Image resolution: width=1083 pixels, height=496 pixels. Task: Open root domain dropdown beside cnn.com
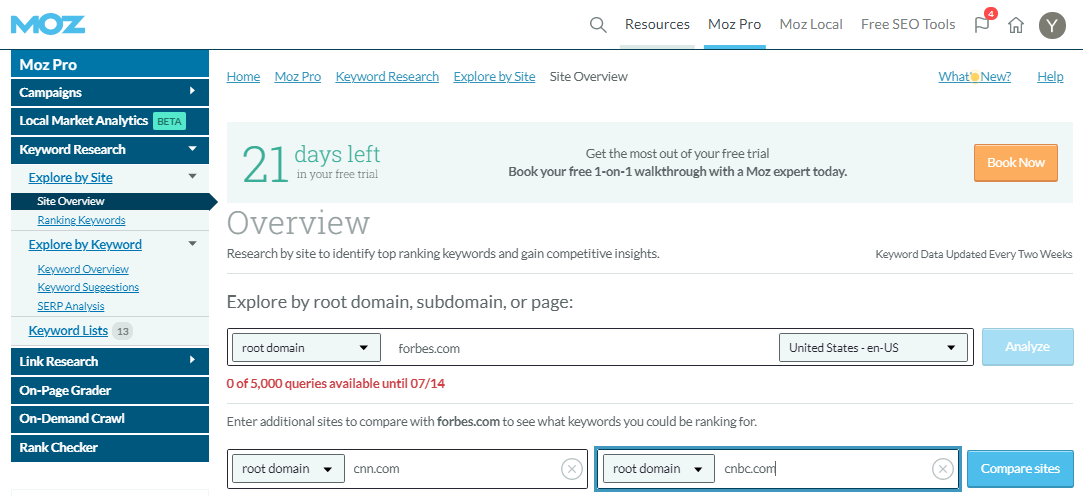[x=288, y=468]
